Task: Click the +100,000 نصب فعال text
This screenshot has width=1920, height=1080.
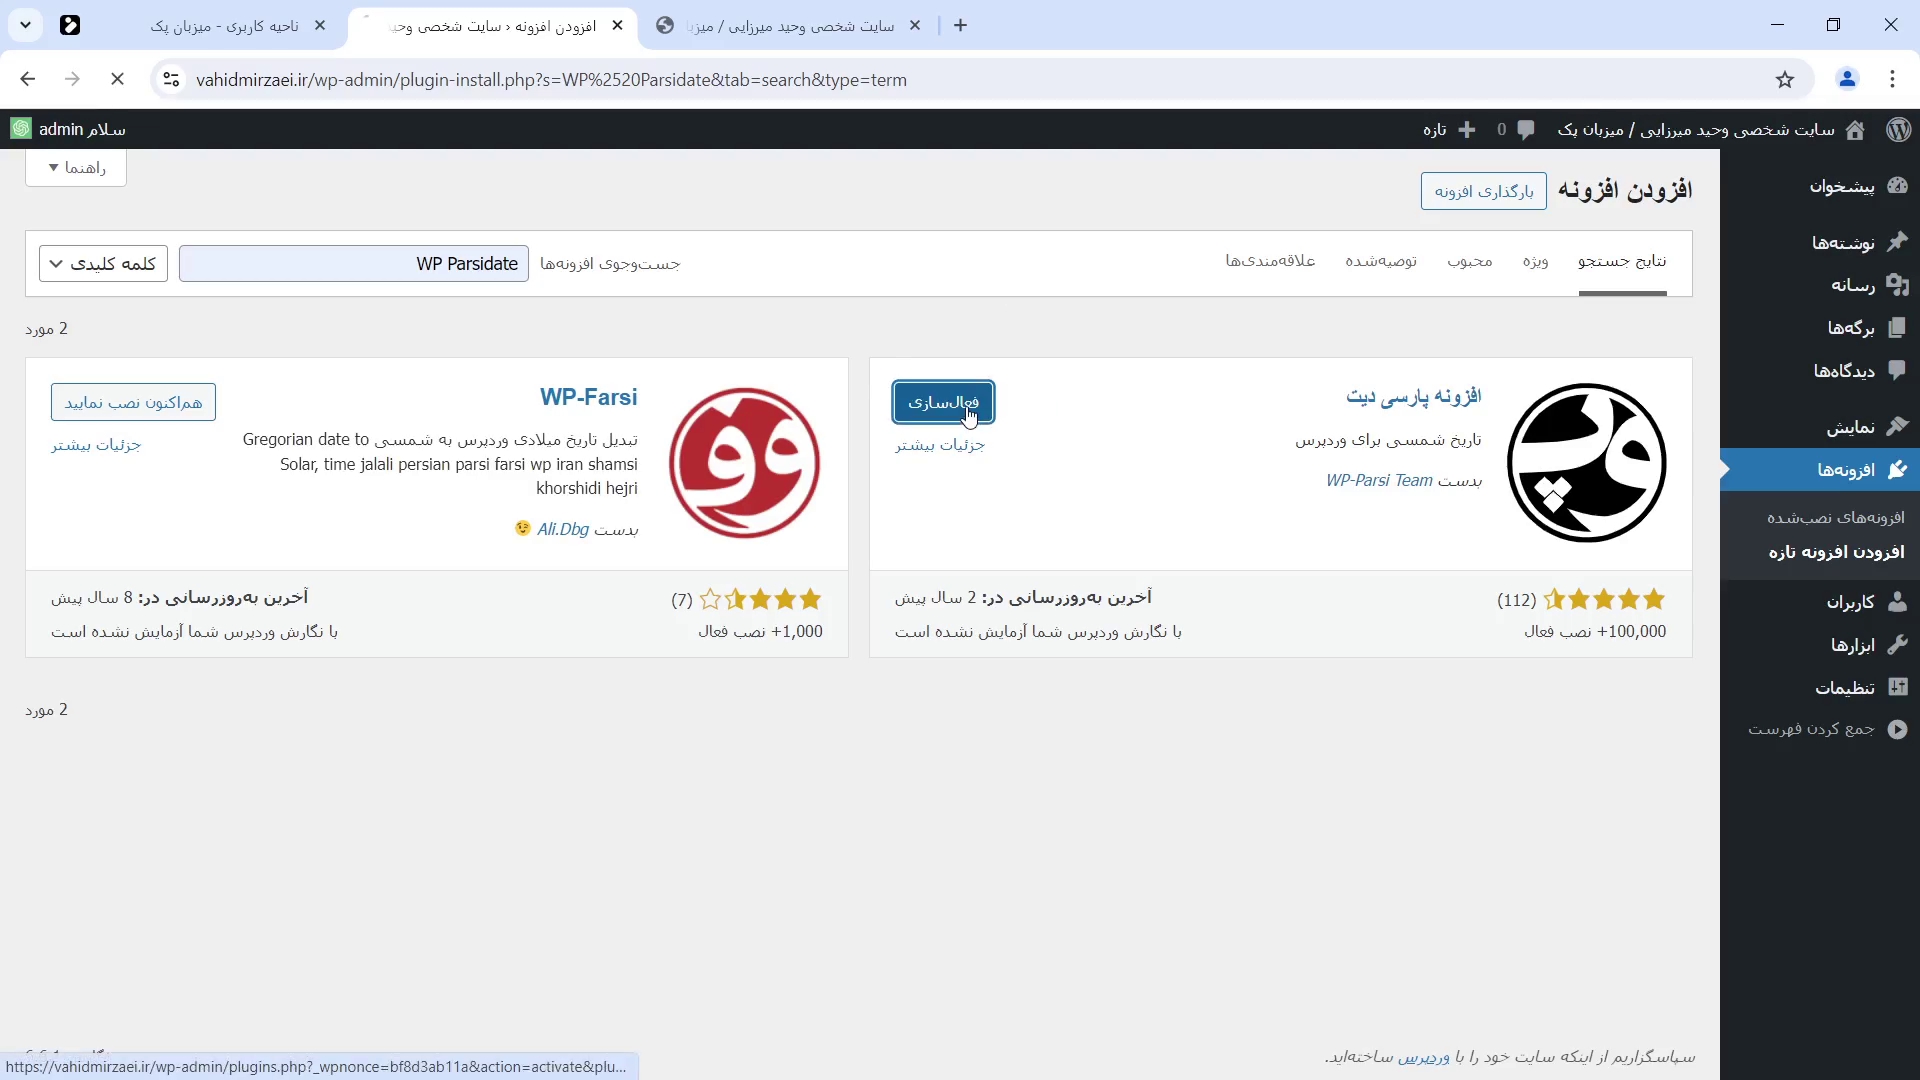Action: pos(1594,632)
